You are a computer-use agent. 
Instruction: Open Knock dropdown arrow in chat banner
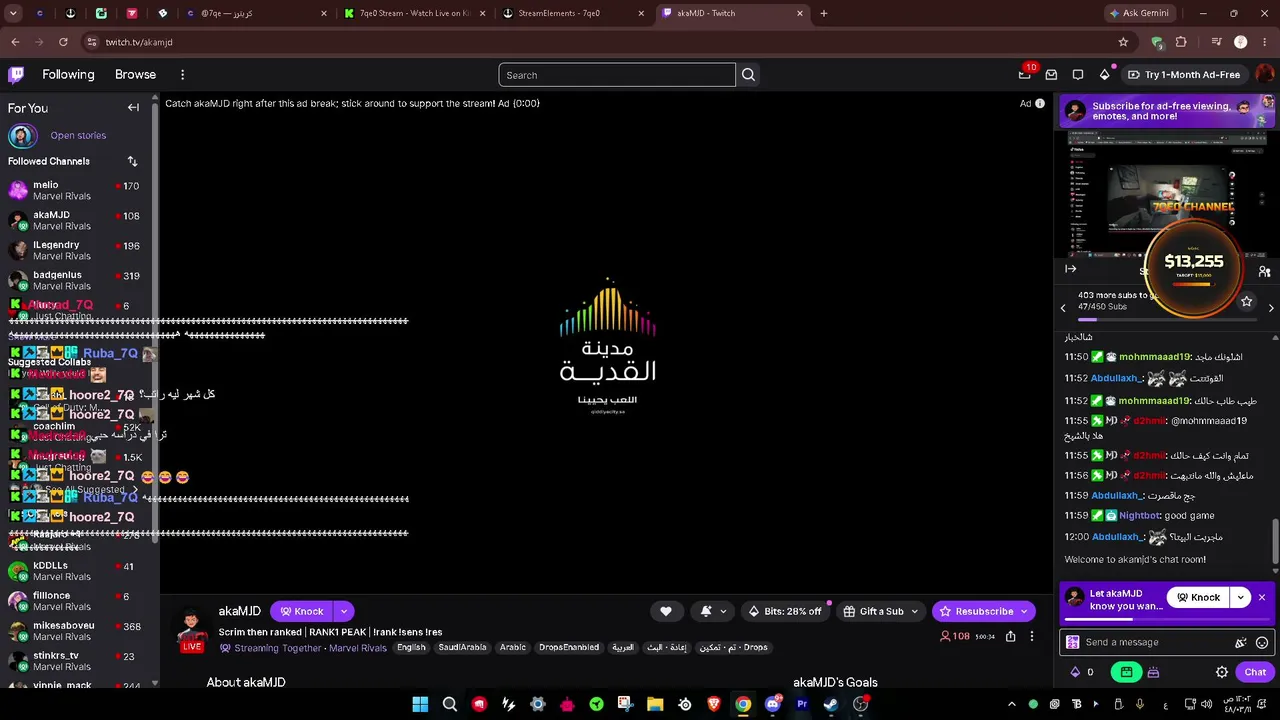point(1241,598)
